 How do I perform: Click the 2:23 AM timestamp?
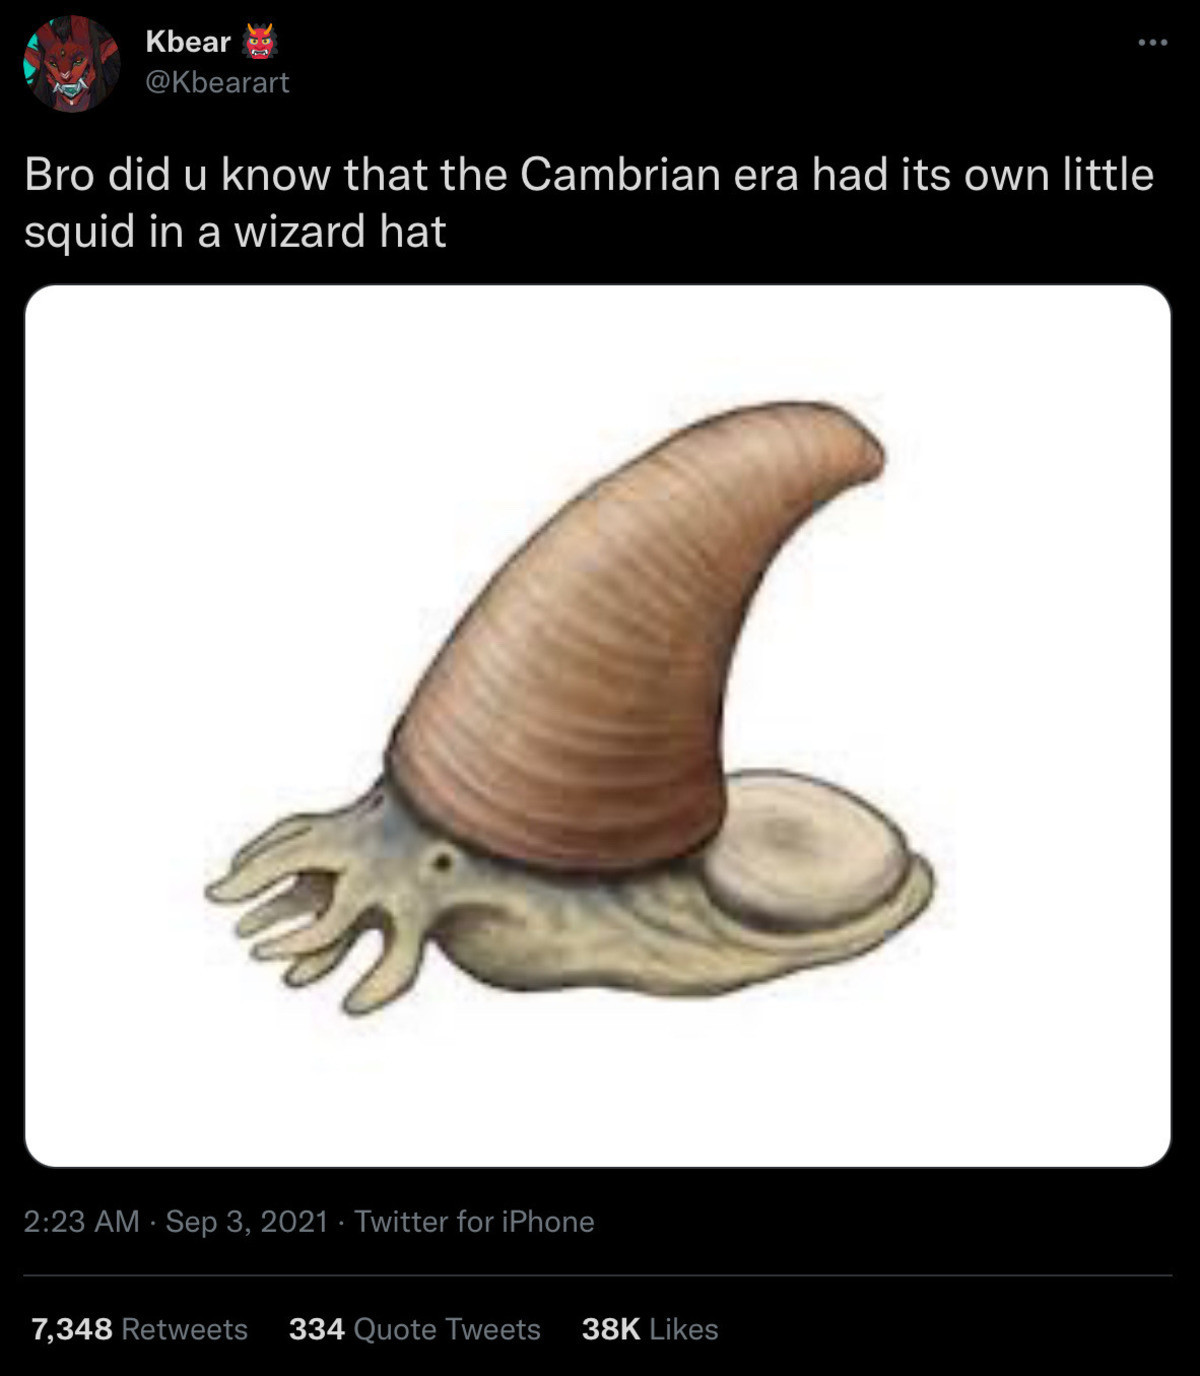(x=81, y=1221)
